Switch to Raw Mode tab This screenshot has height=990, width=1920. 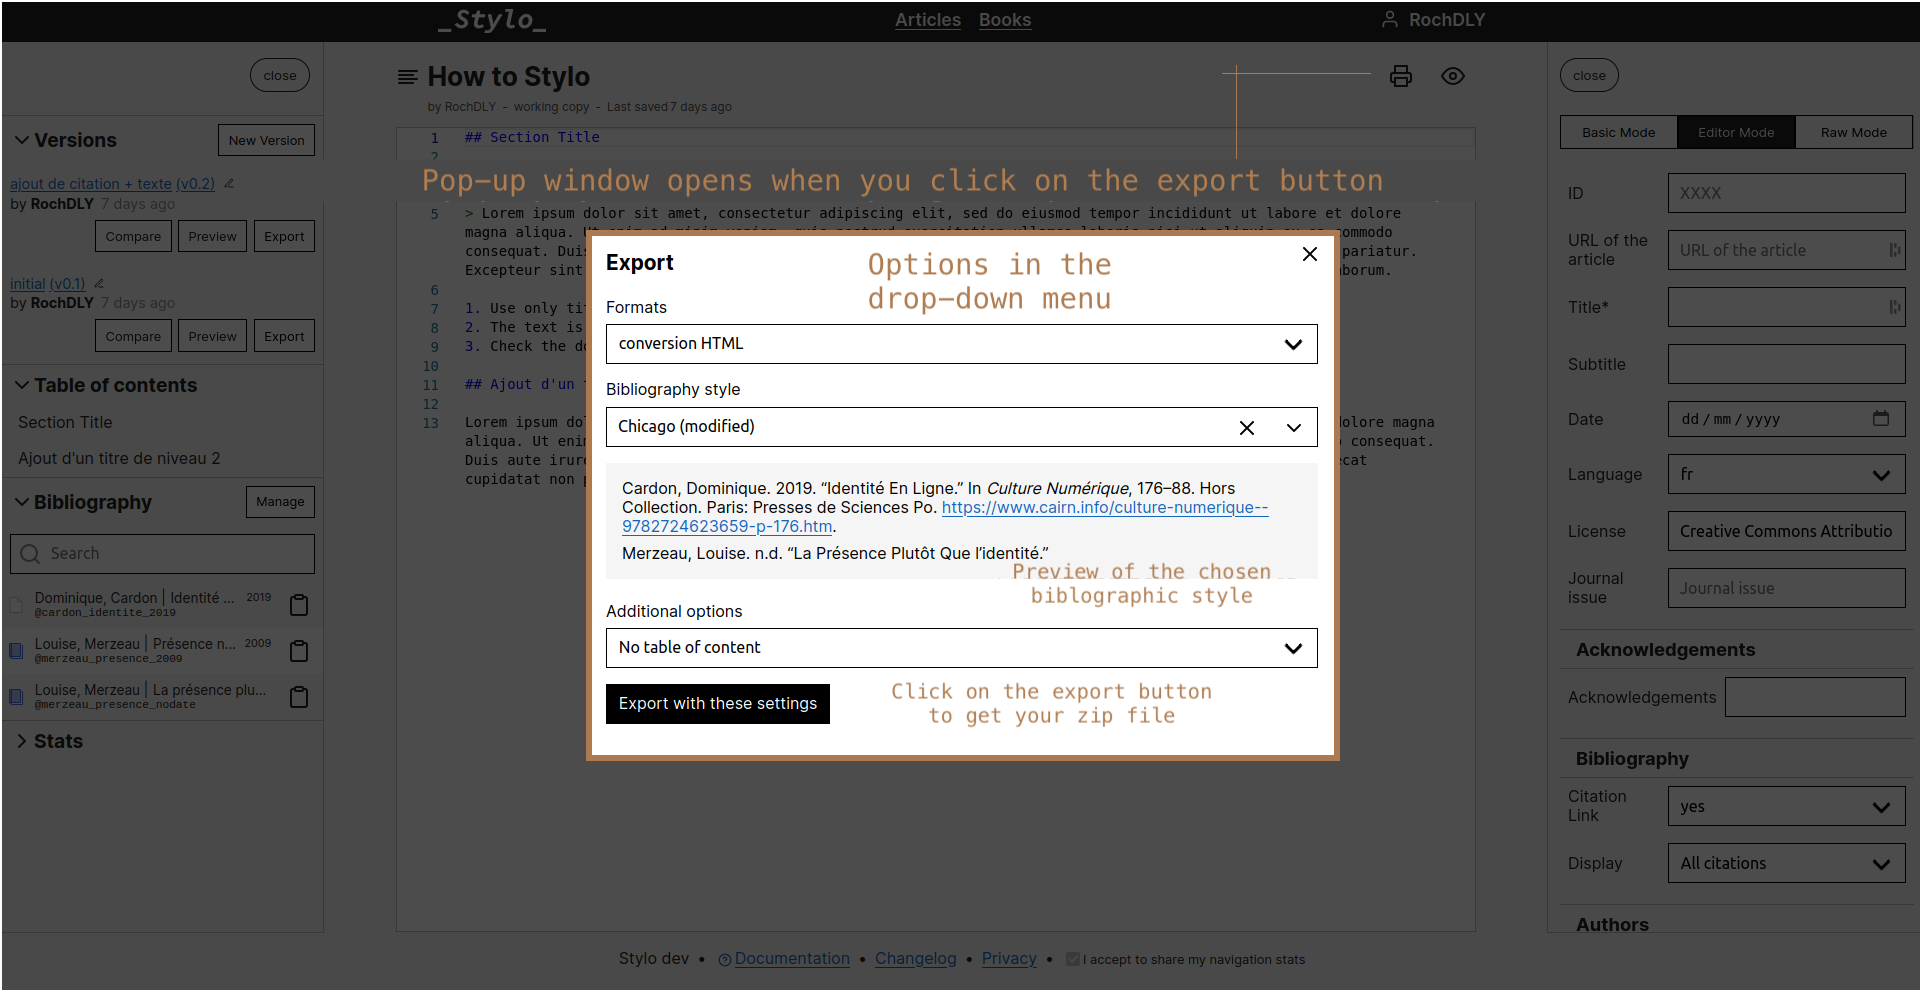[1853, 132]
